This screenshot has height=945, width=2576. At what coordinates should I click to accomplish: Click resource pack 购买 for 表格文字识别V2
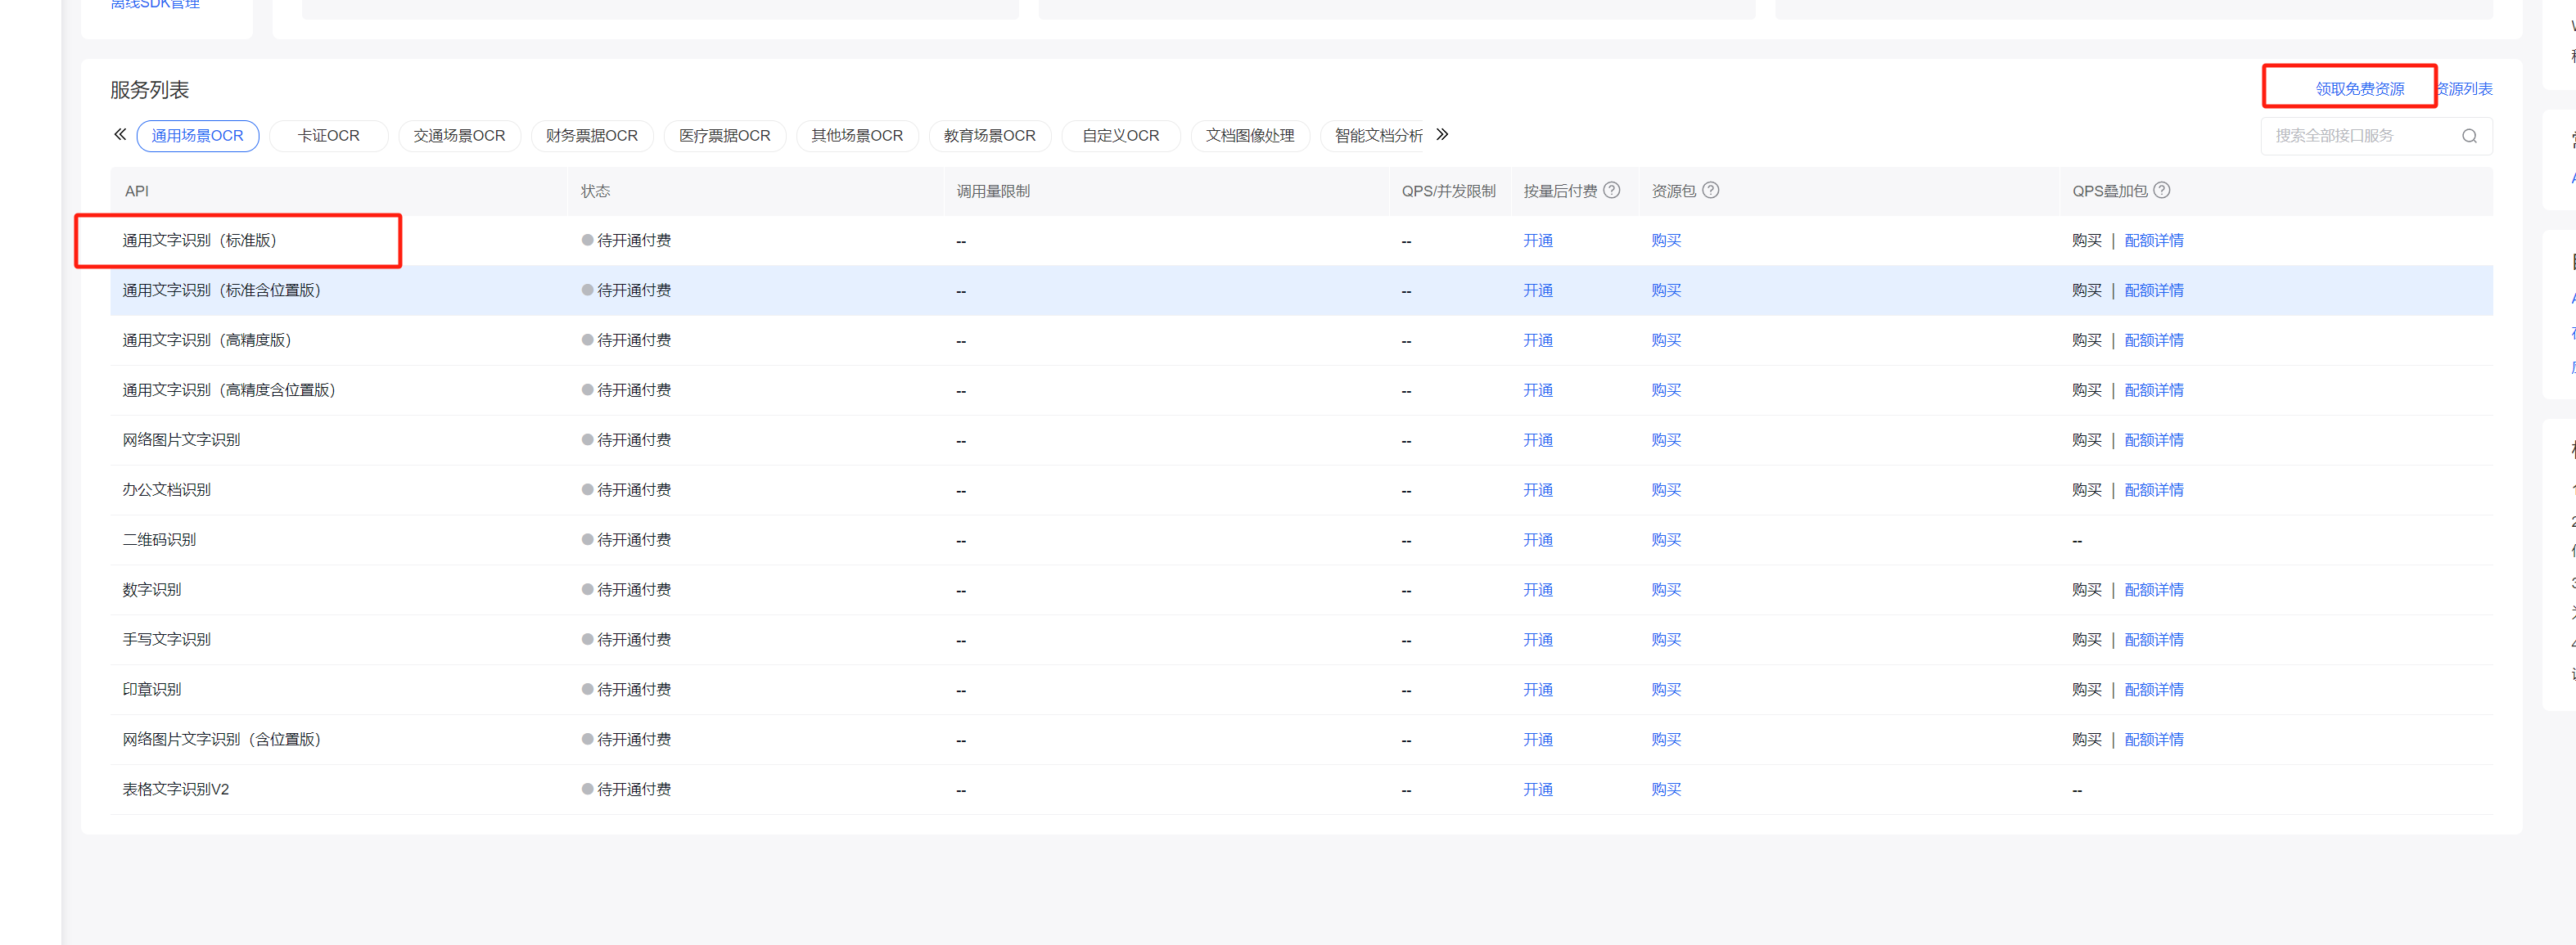1666,791
